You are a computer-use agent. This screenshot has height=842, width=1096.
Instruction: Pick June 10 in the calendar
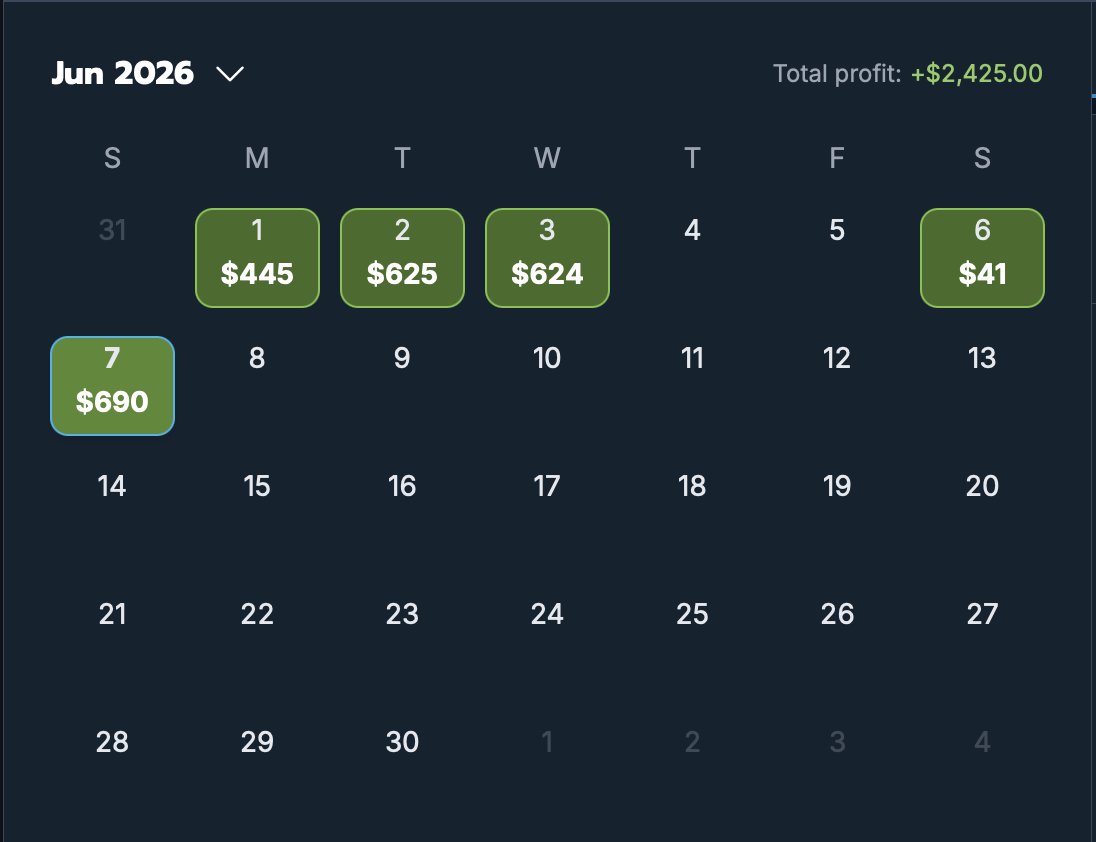tap(547, 358)
